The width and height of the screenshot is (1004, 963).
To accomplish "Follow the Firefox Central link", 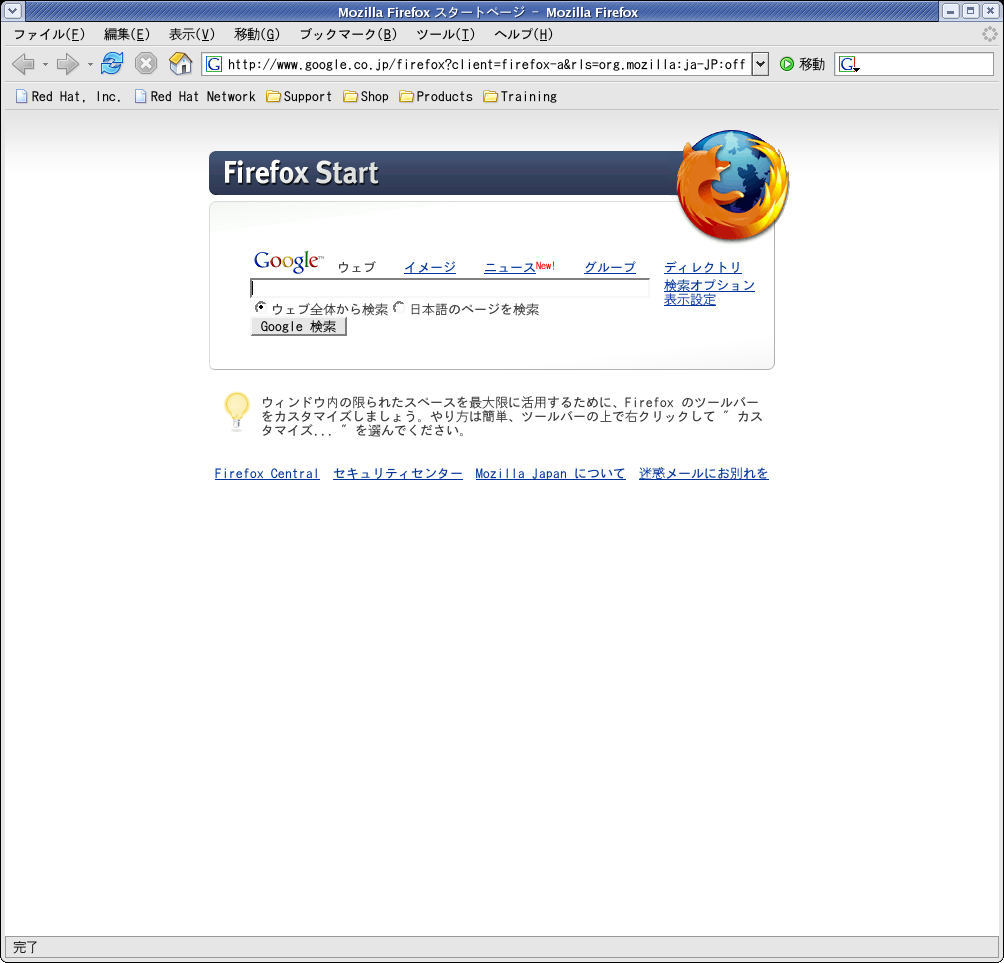I will coord(267,474).
